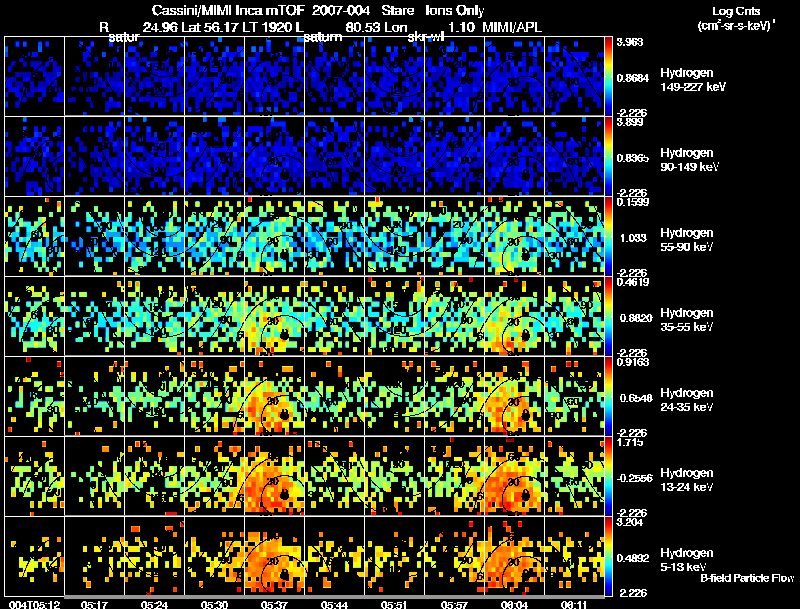This screenshot has height=609, width=800.
Task: Open the 24-35 keV image panel at 05:57
Action: 454,396
